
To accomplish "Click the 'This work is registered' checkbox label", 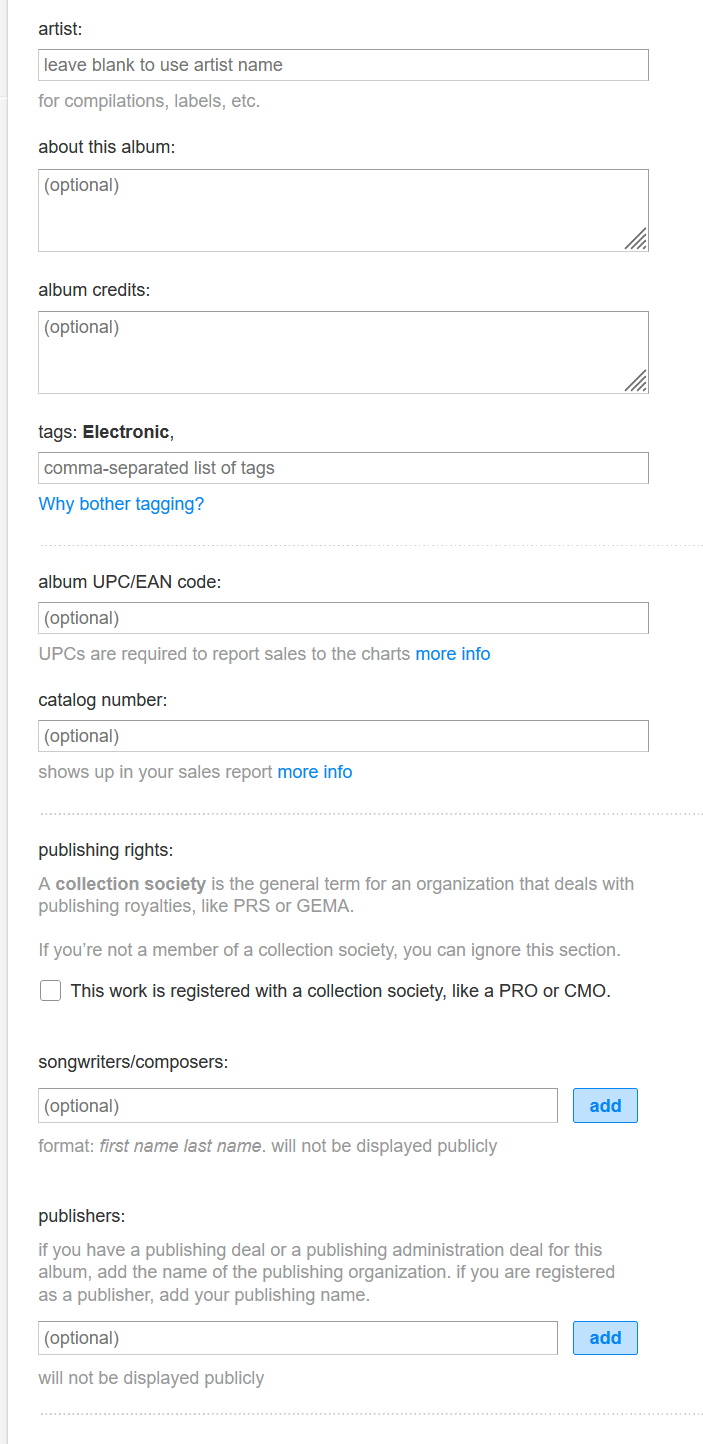I will coord(340,991).
